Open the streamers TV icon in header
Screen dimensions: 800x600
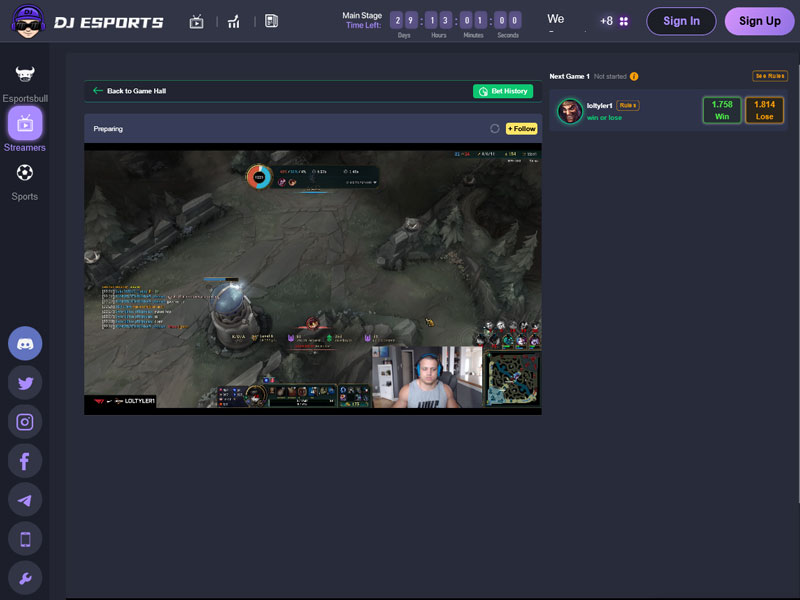pyautogui.click(x=196, y=21)
